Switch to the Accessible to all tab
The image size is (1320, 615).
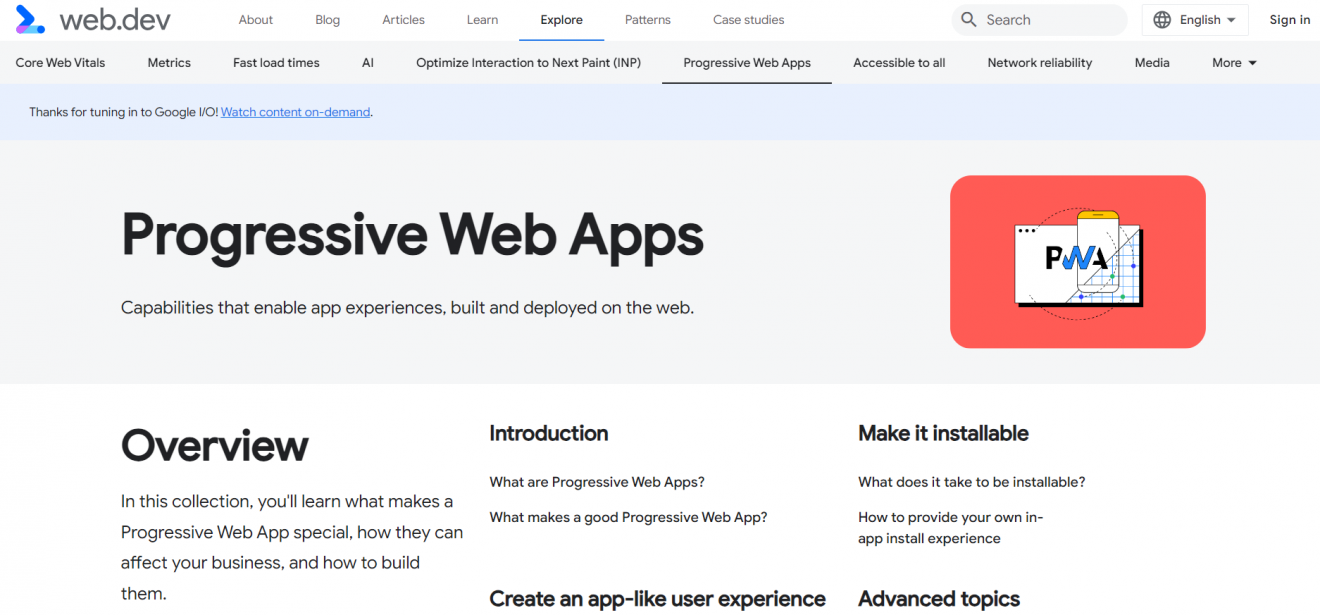[x=898, y=62]
